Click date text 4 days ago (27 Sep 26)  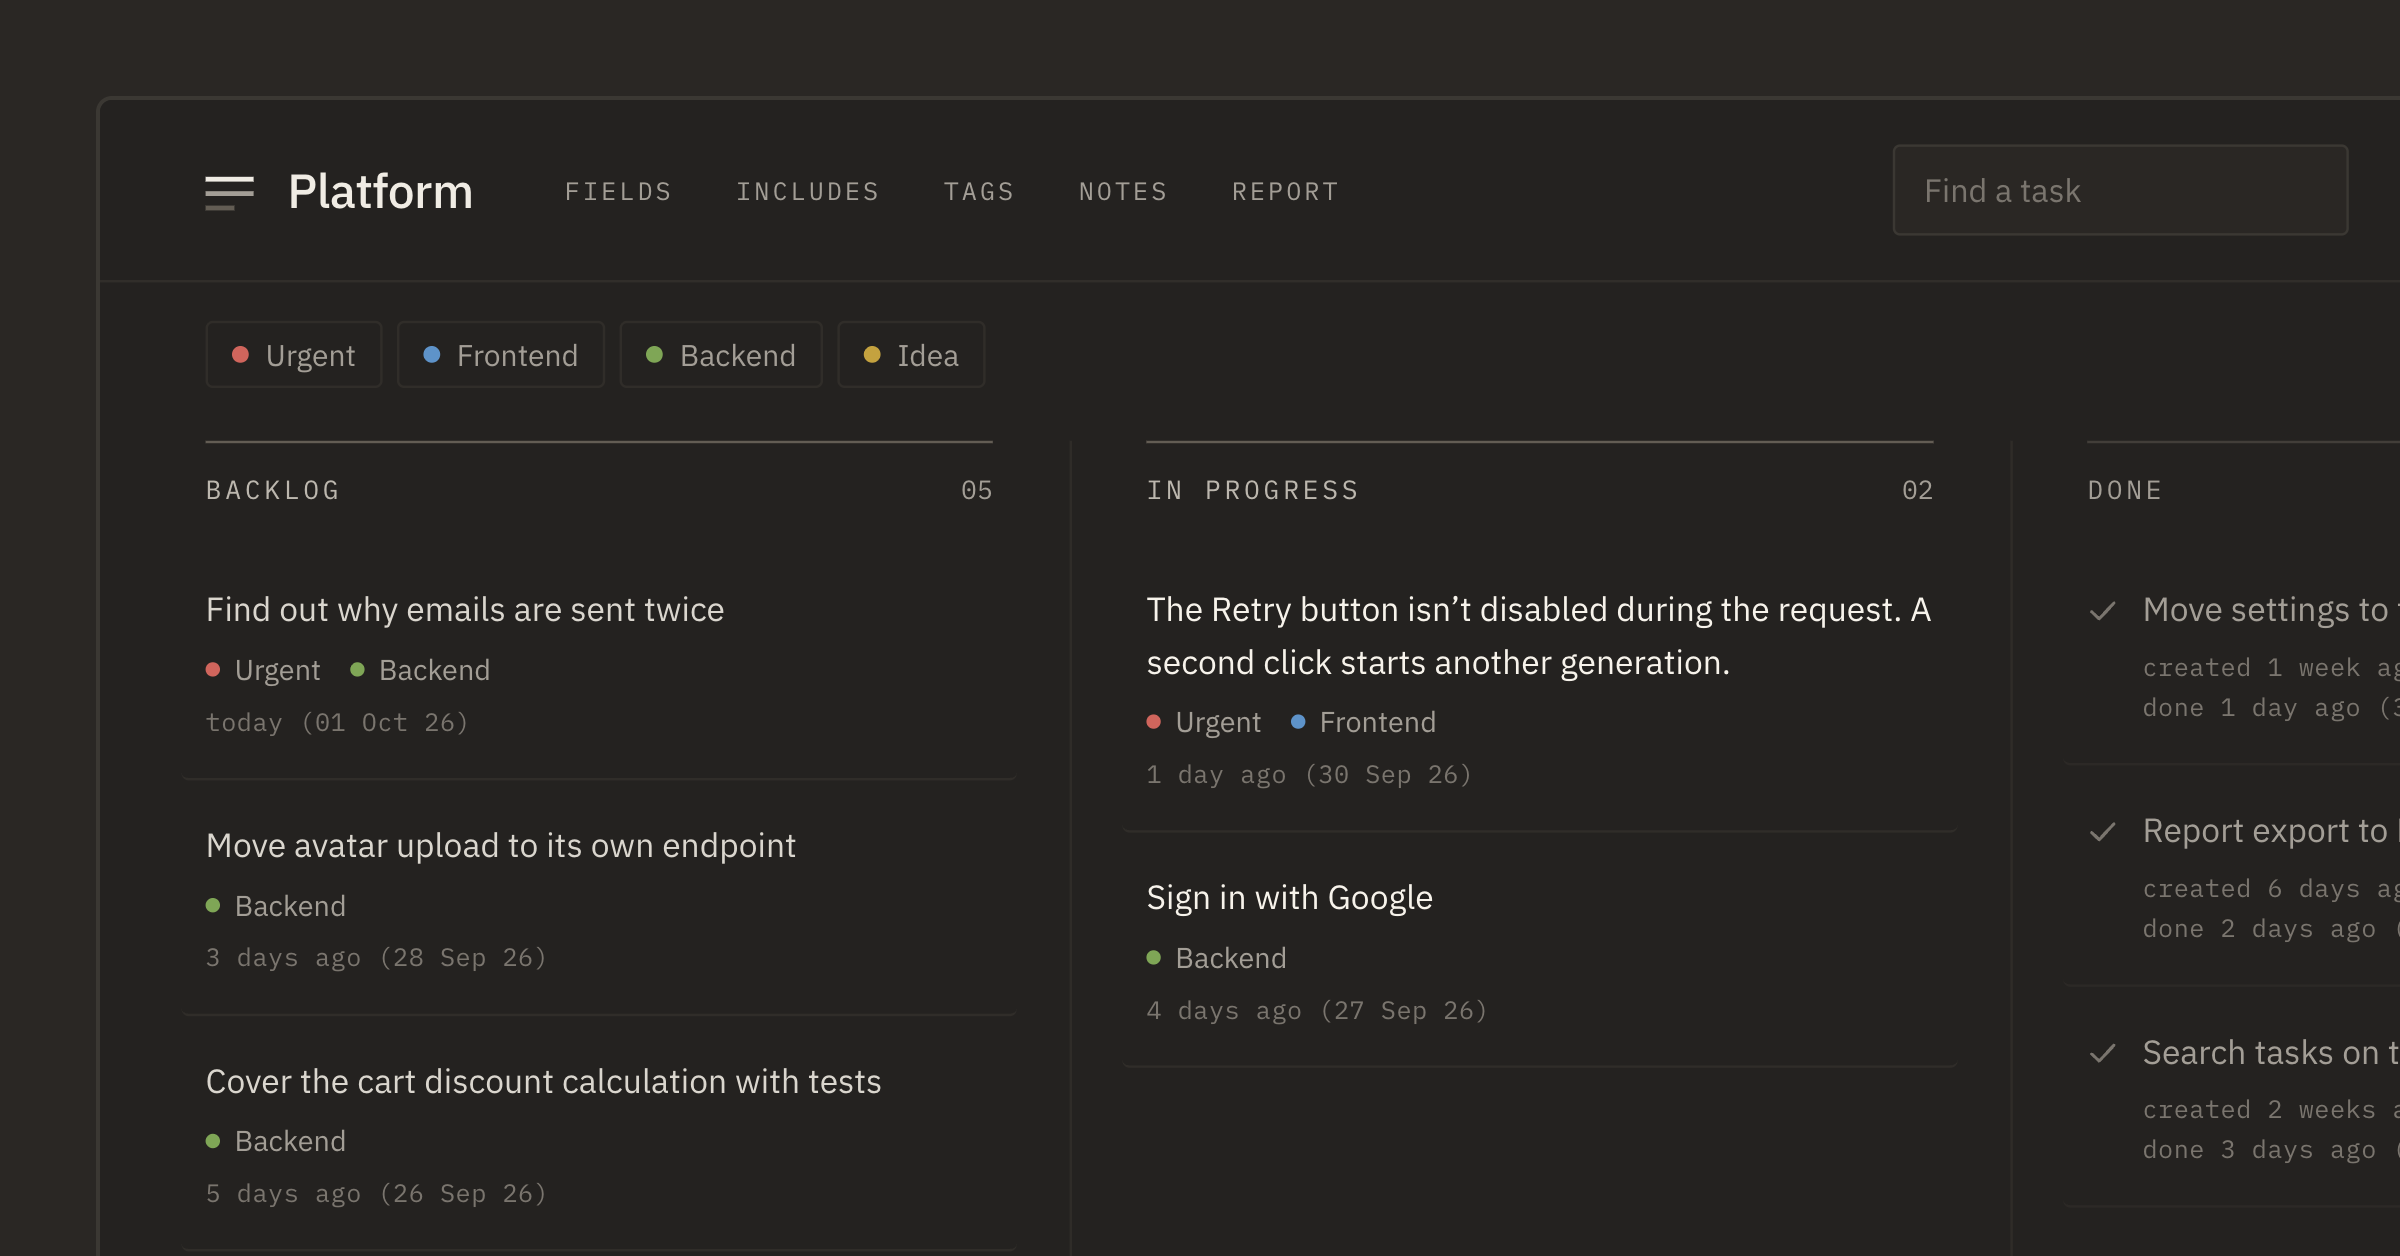click(1317, 1010)
